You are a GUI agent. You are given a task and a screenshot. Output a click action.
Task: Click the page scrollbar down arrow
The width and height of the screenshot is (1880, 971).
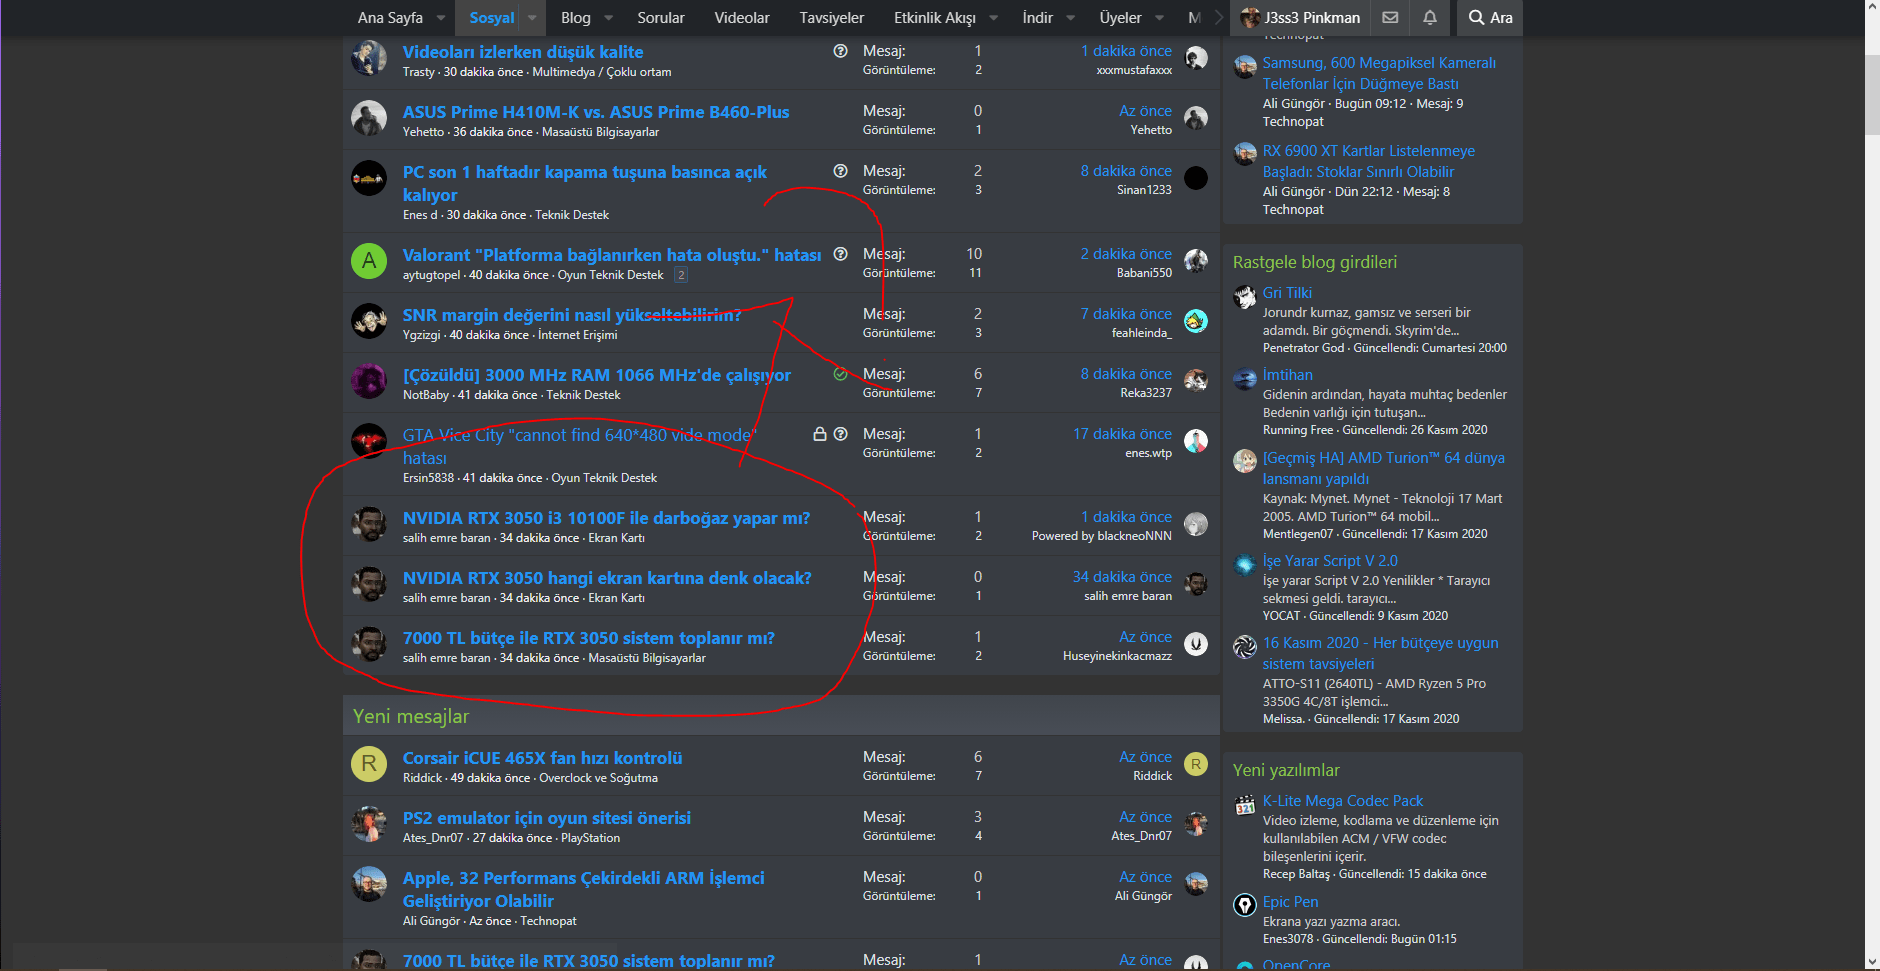coord(1872,962)
